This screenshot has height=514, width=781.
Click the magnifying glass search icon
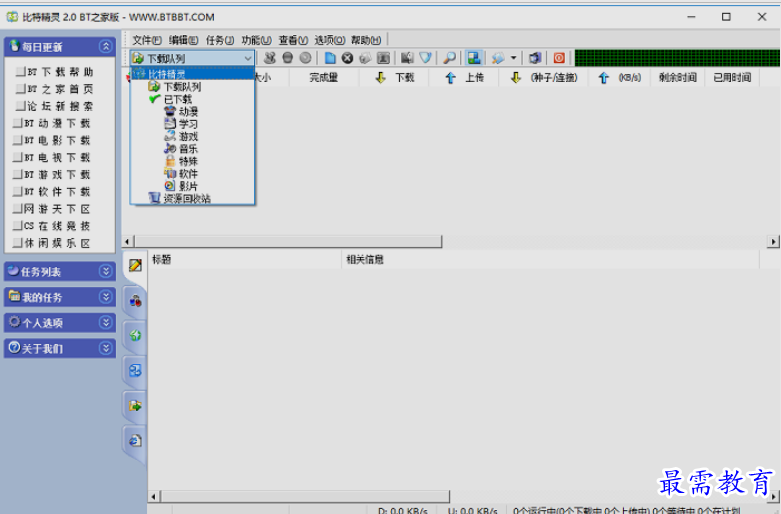click(x=449, y=58)
